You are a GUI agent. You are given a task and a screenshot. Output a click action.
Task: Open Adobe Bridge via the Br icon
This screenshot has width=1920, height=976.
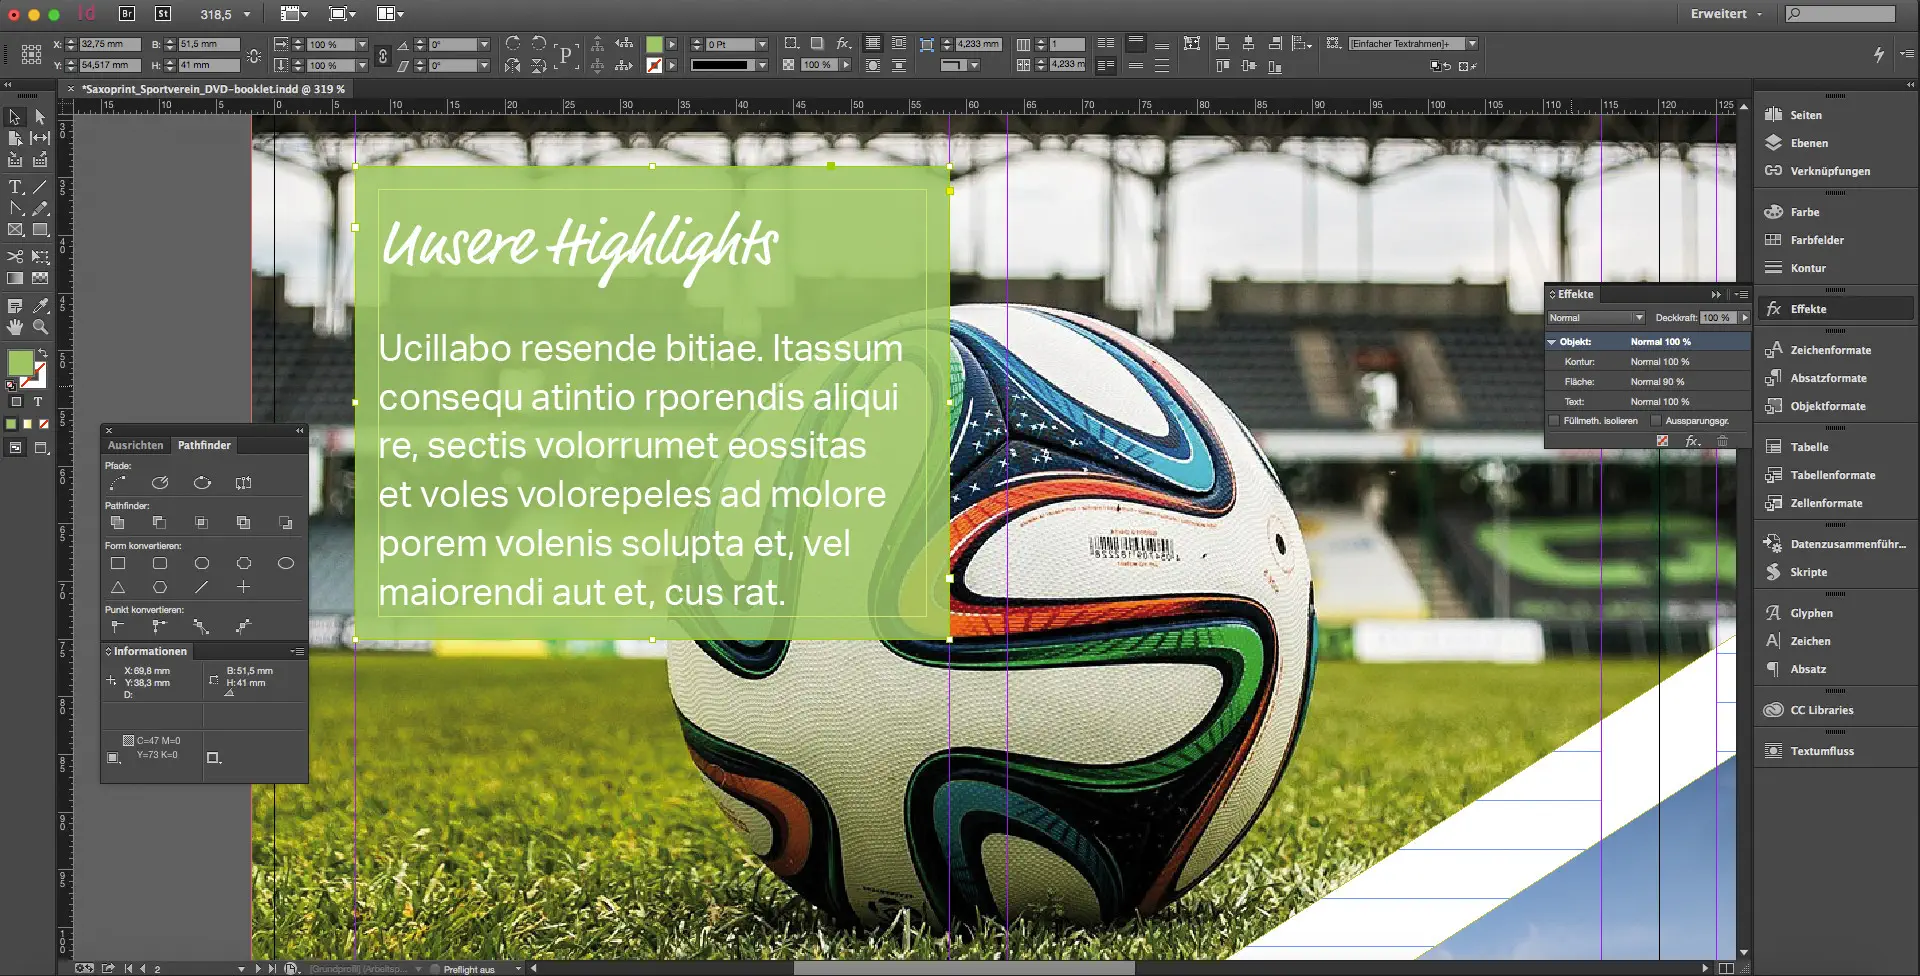click(x=127, y=14)
